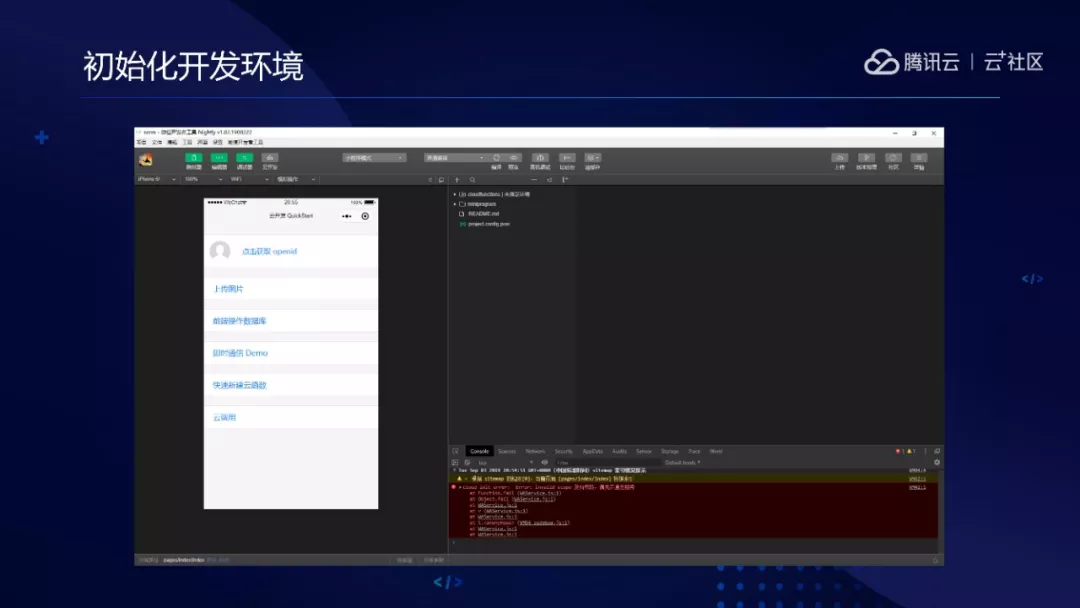Switch to the Sources tab
1080x608 pixels.
(x=507, y=451)
